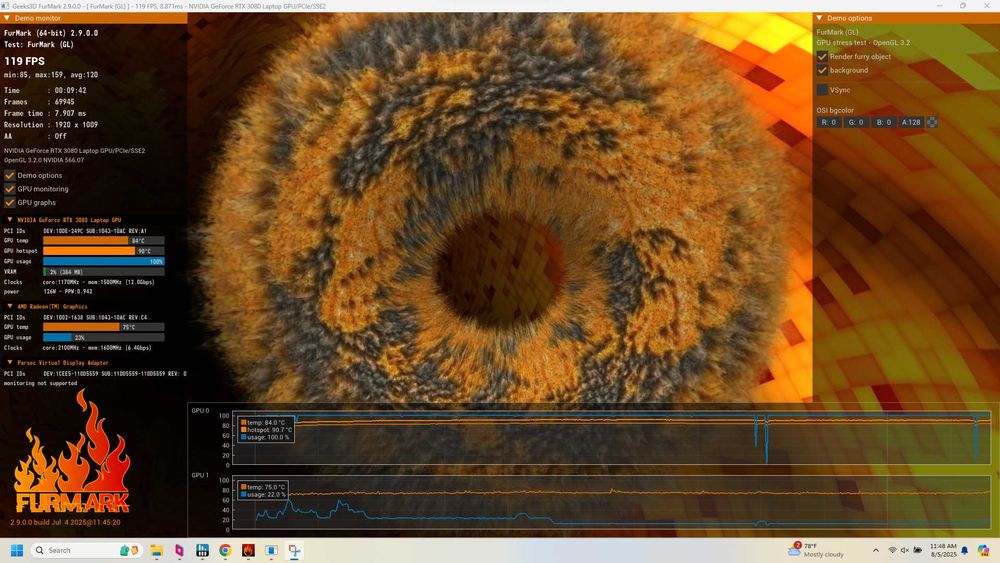Toggle the GPU monitoring checkbox
This screenshot has height=563, width=1000.
coord(10,189)
